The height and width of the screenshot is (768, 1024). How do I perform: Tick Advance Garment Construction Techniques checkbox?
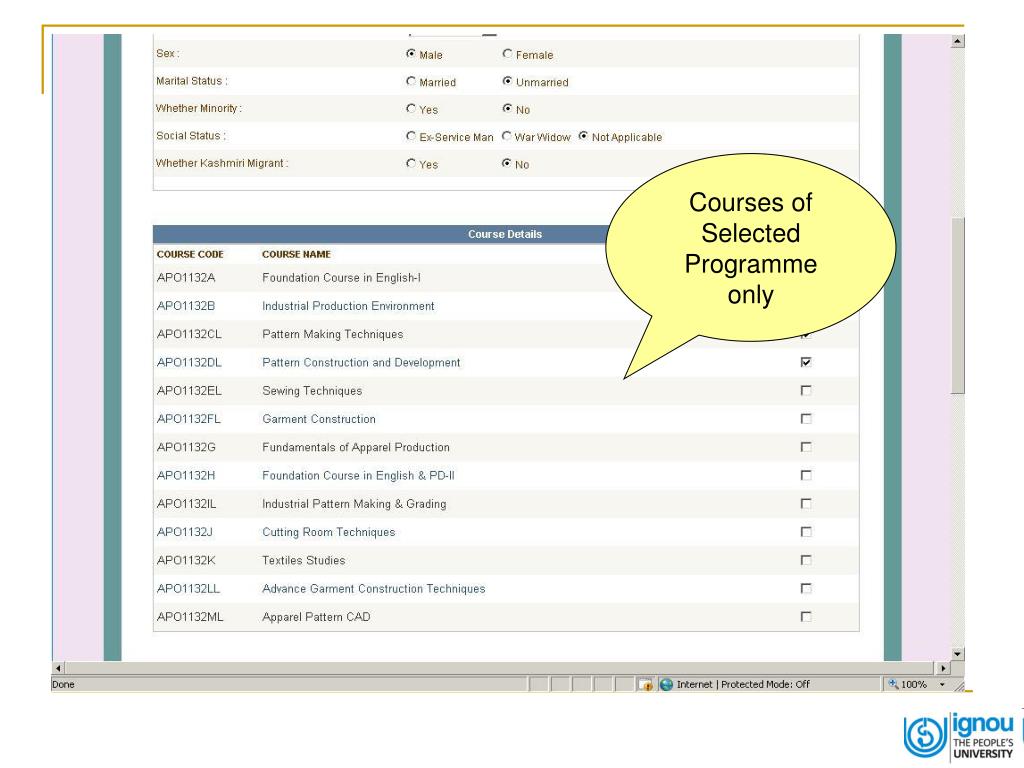pyautogui.click(x=806, y=588)
